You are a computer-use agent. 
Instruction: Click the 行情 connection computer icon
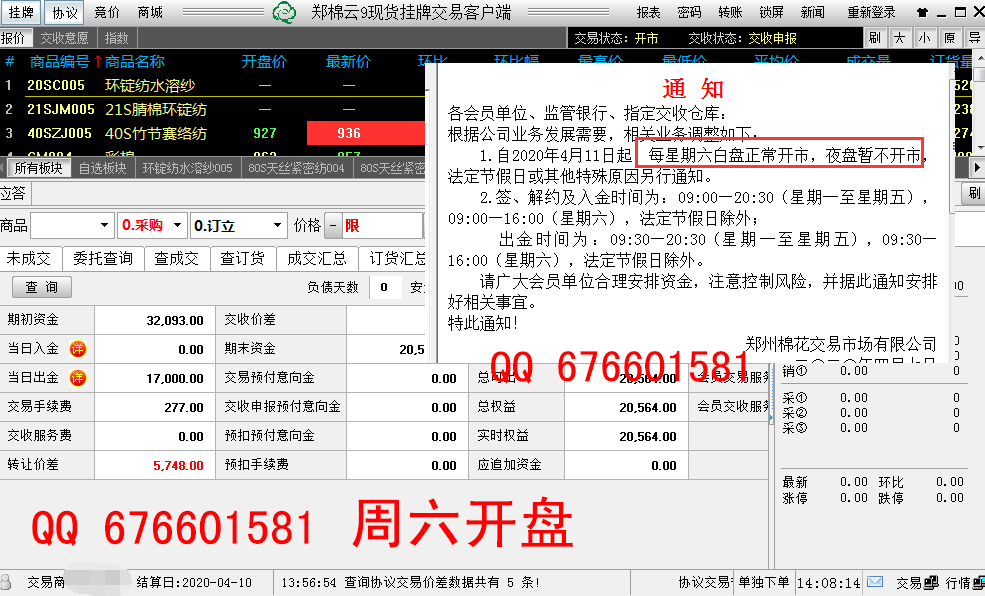(979, 582)
